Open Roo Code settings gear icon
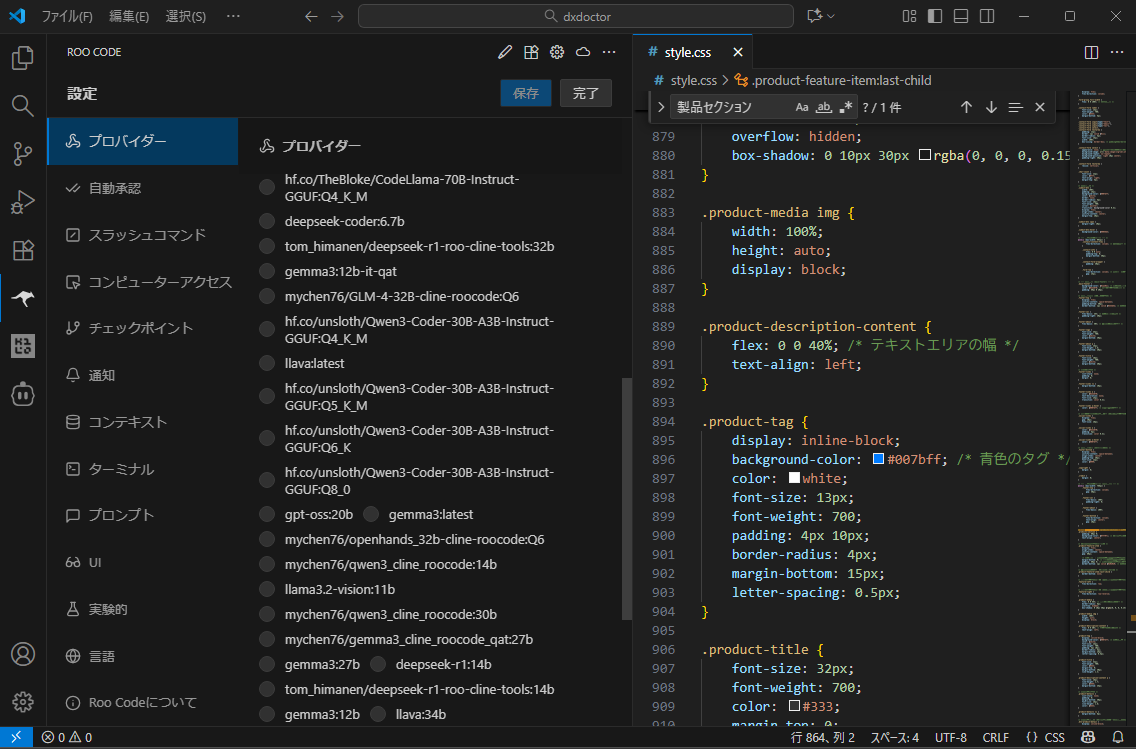Viewport: 1136px width, 749px height. click(557, 52)
